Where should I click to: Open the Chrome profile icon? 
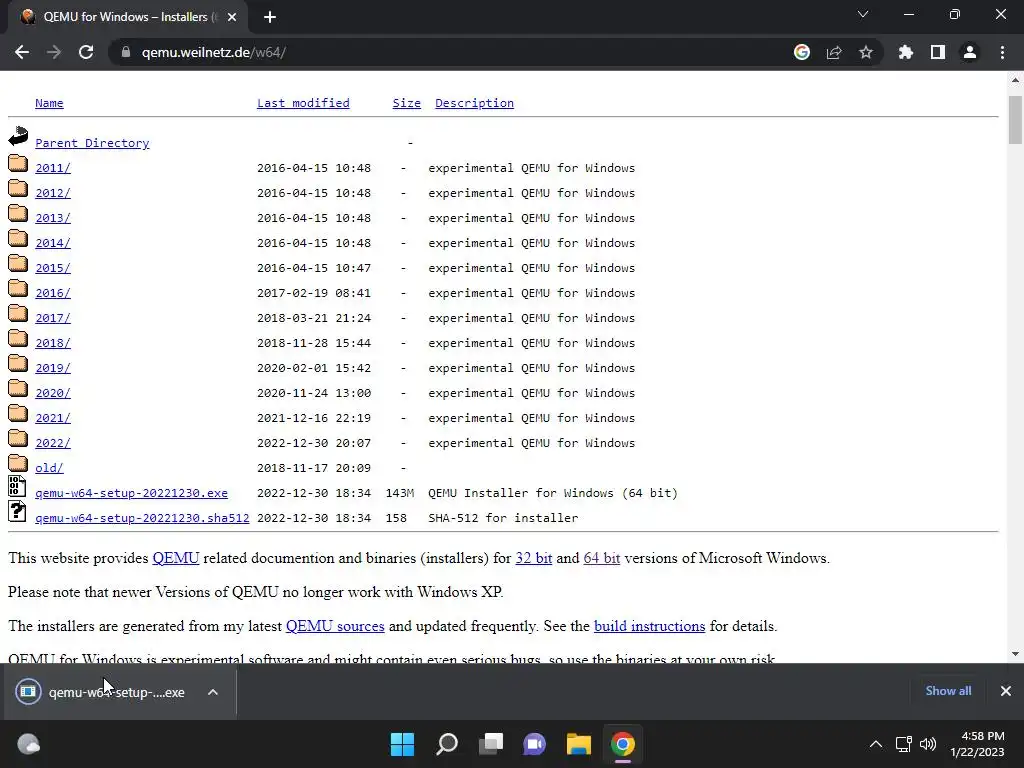pyautogui.click(x=970, y=52)
